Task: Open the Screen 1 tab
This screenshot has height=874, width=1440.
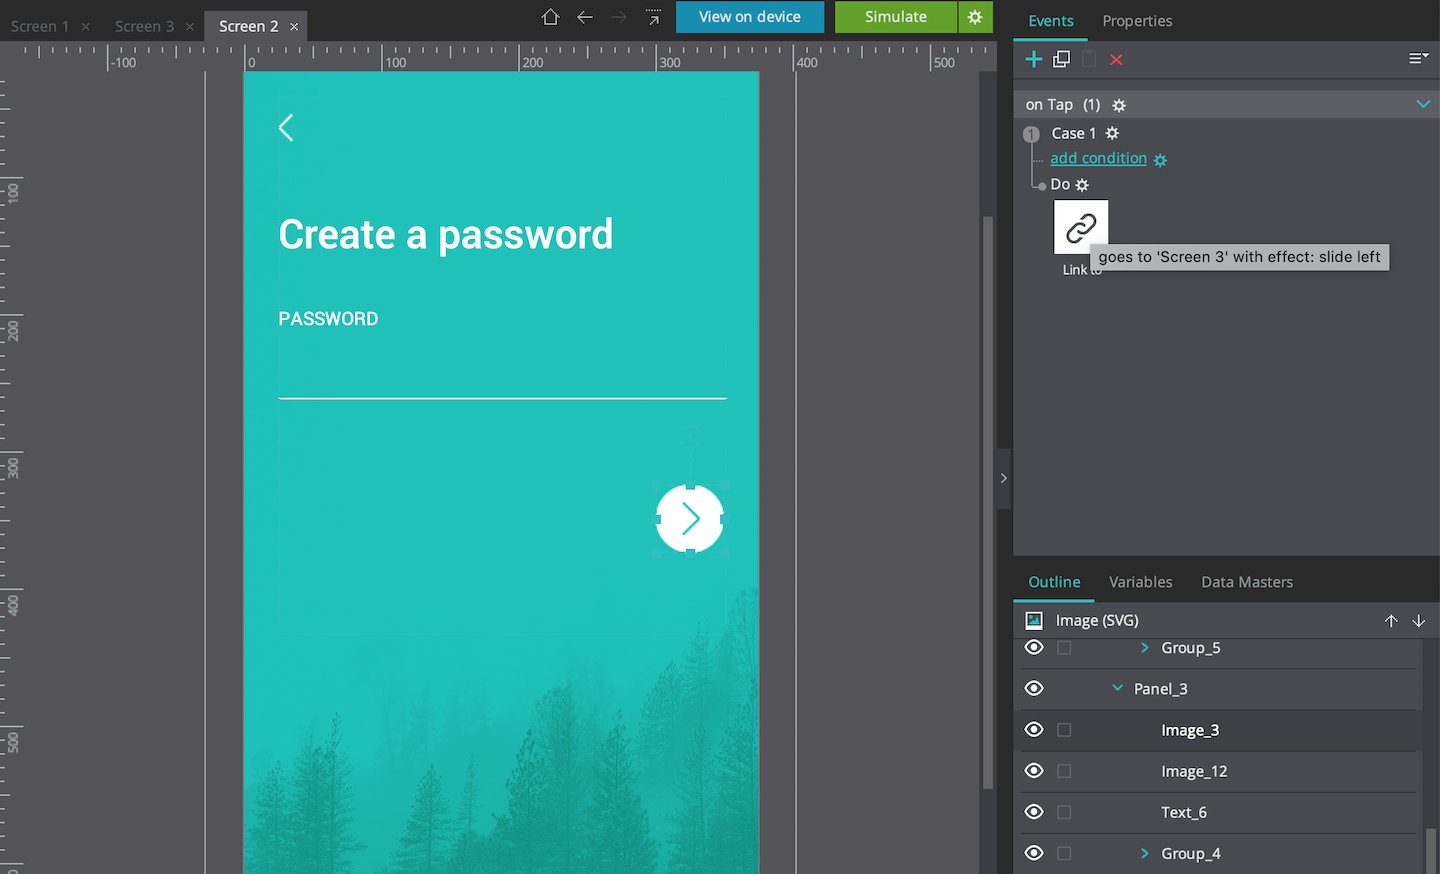Action: click(x=40, y=26)
